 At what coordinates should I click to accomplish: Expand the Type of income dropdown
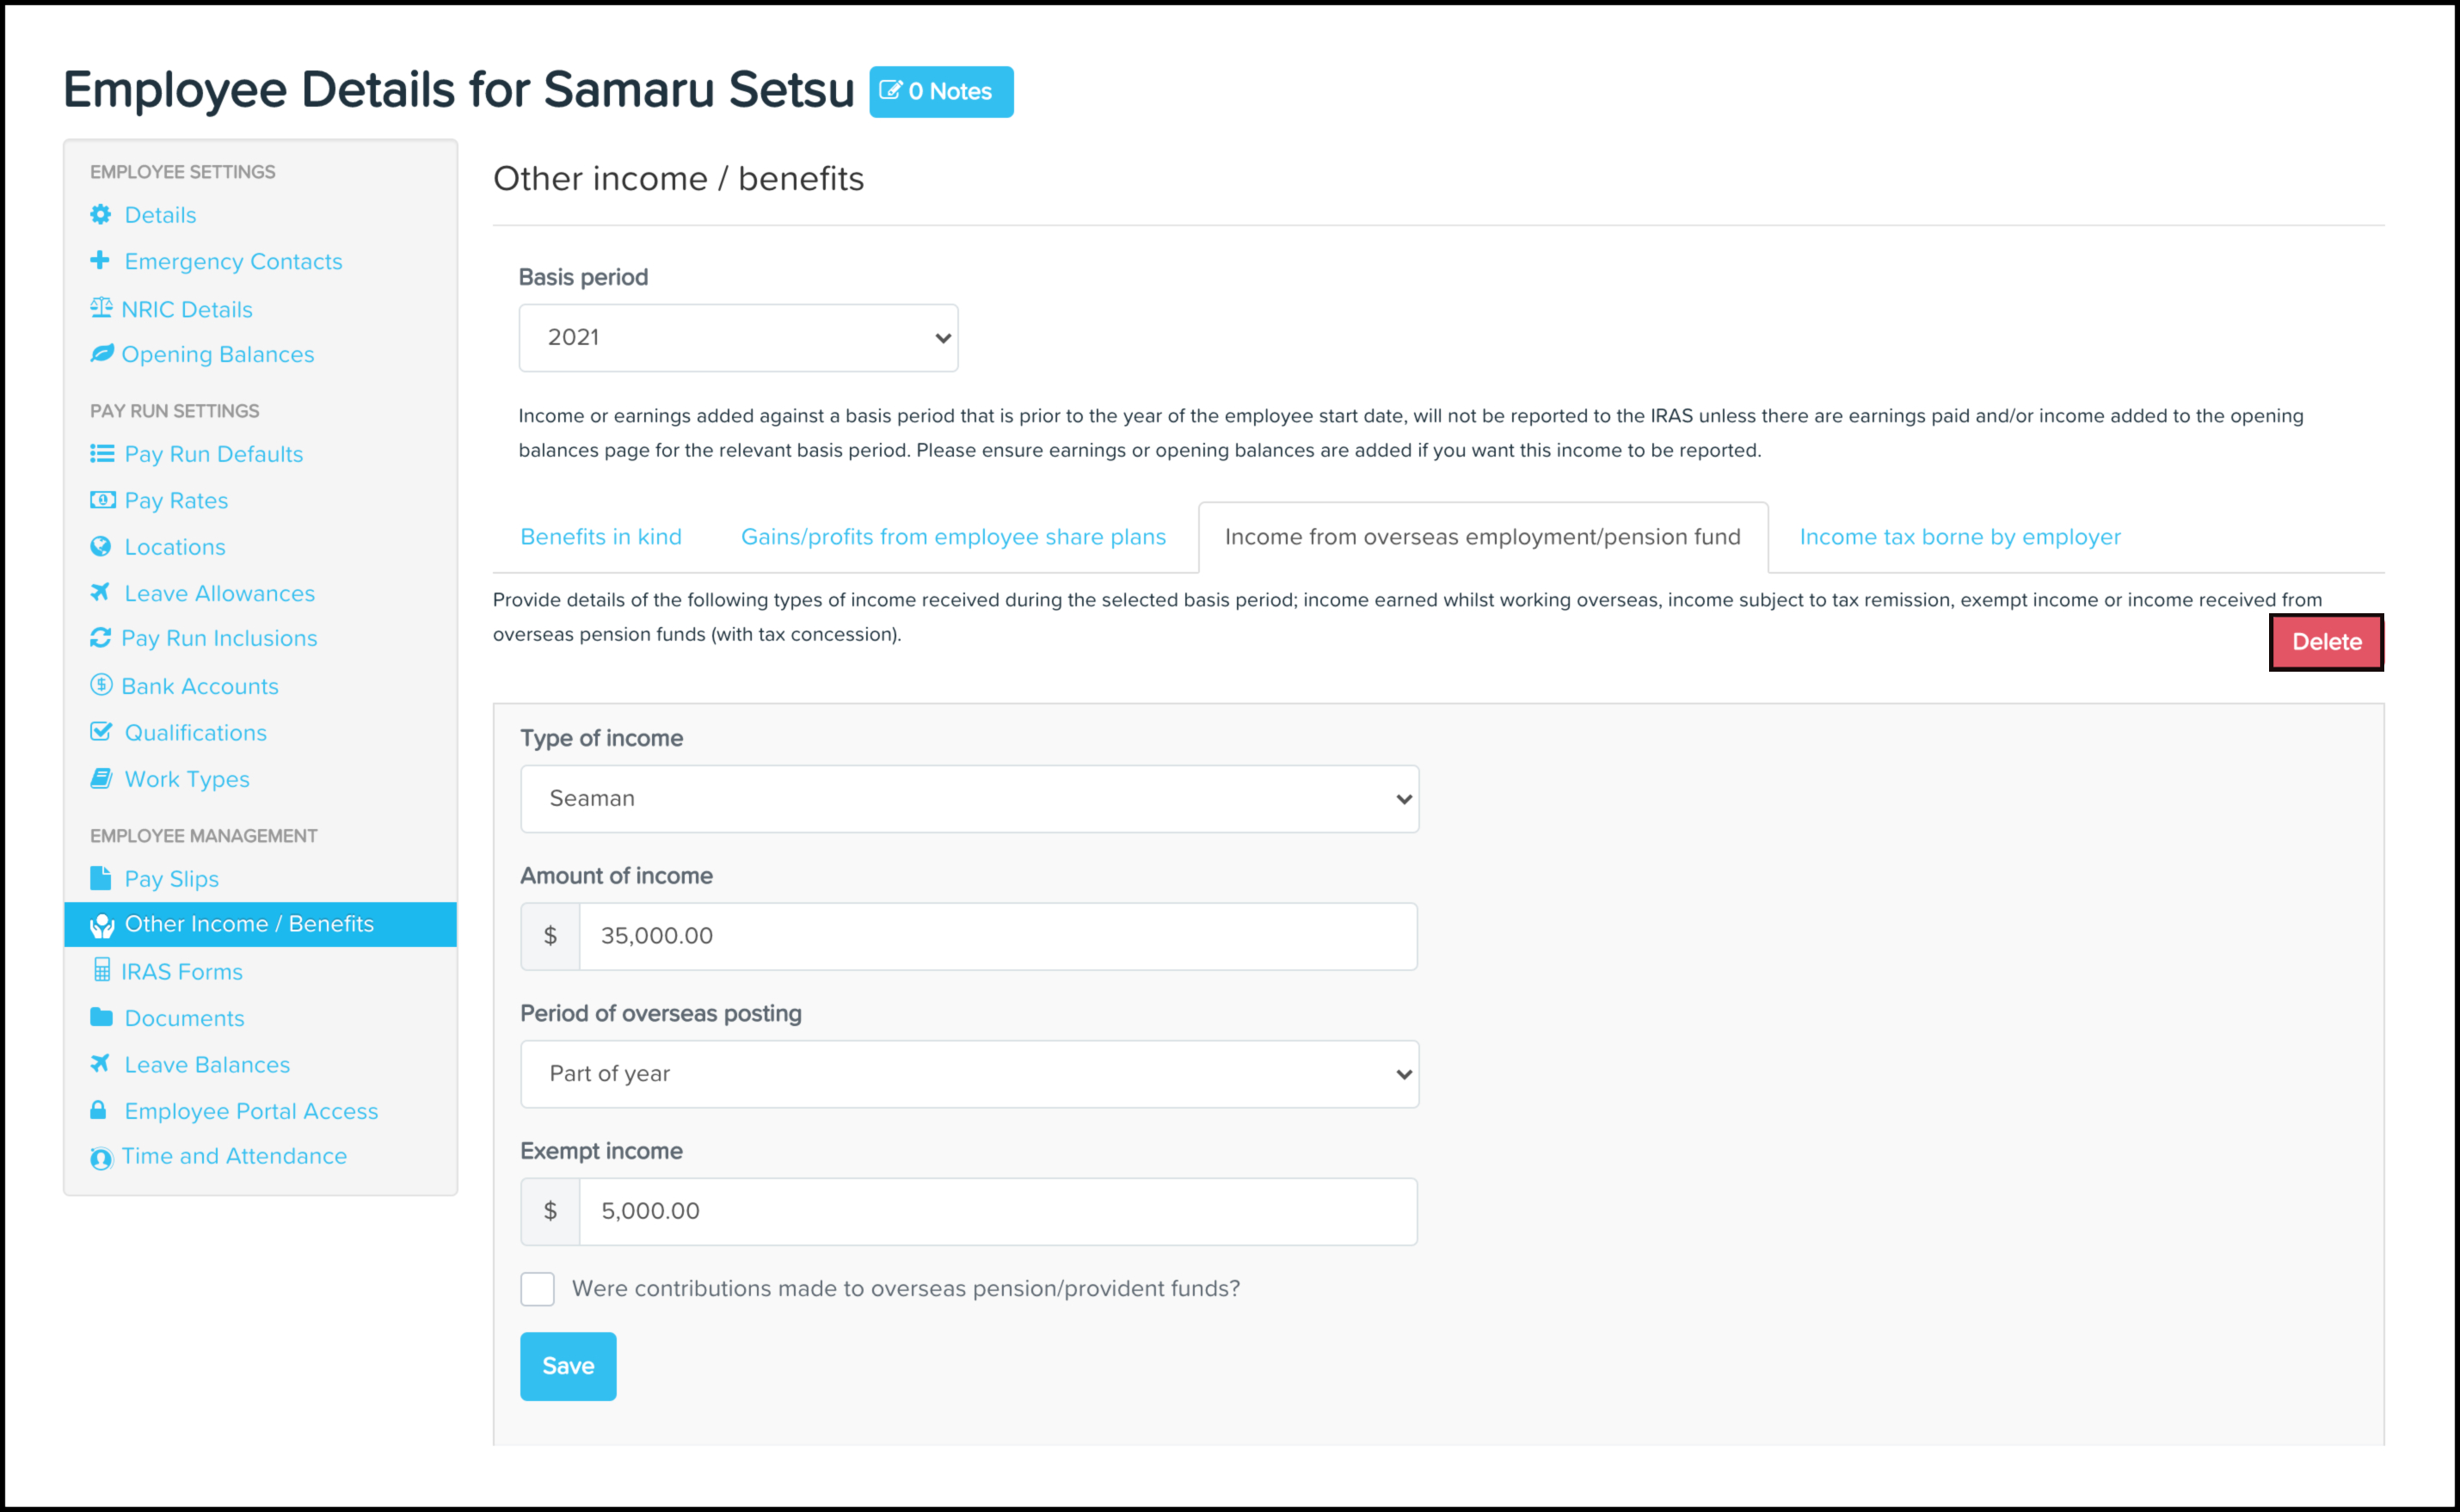click(x=969, y=798)
